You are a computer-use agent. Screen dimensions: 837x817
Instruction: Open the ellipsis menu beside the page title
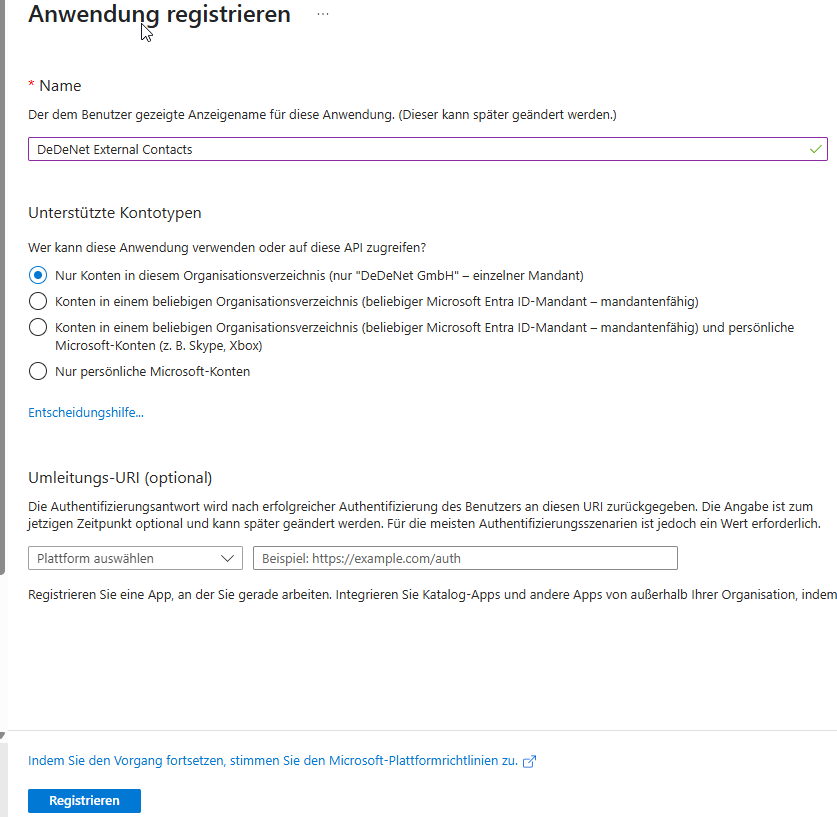tap(322, 13)
